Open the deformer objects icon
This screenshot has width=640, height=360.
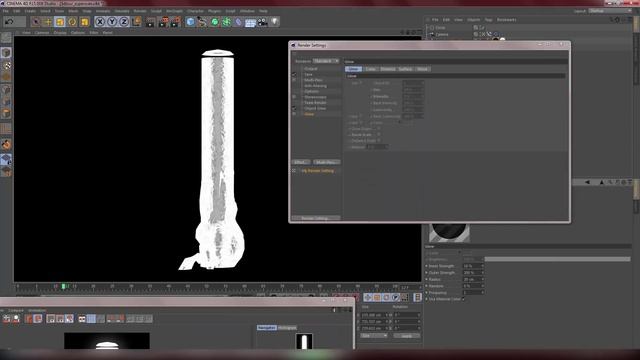click(238, 22)
